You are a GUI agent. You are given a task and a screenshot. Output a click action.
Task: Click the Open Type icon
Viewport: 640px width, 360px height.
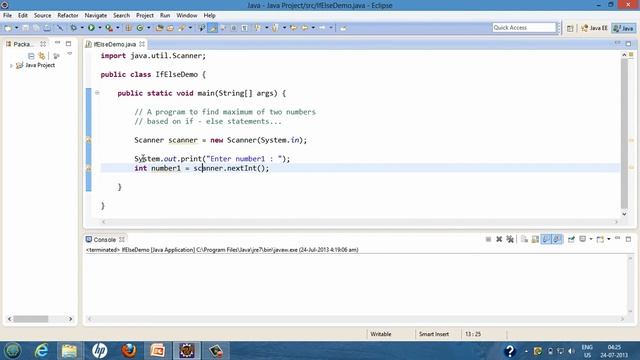159,28
